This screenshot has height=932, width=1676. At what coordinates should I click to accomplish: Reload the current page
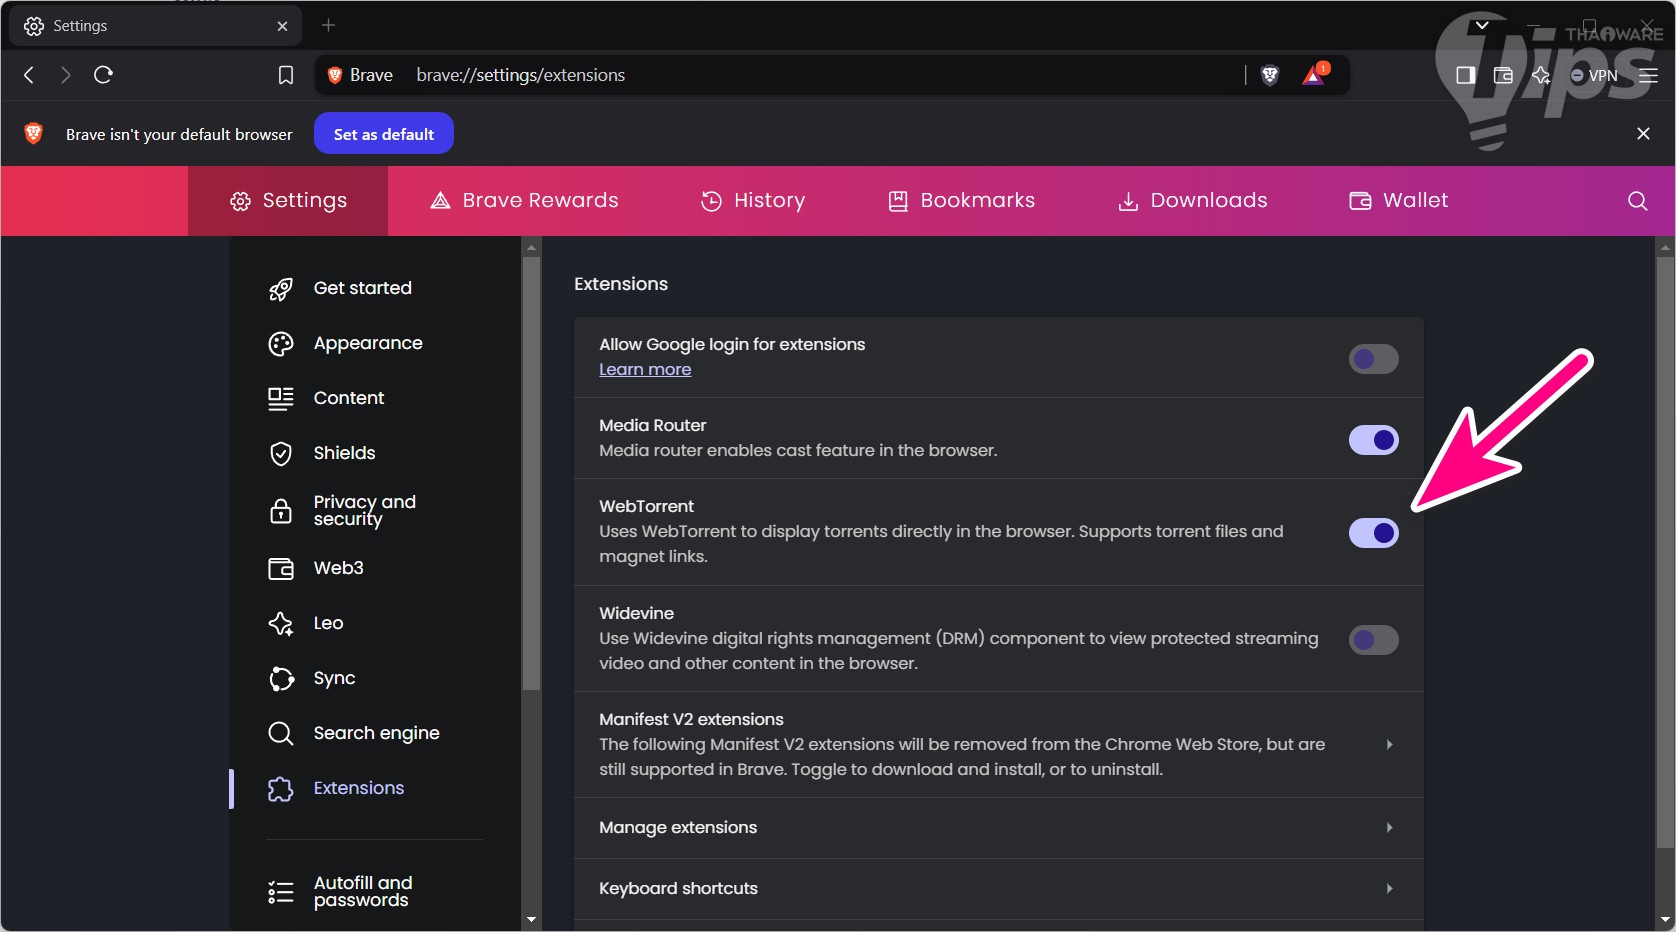pyautogui.click(x=103, y=75)
